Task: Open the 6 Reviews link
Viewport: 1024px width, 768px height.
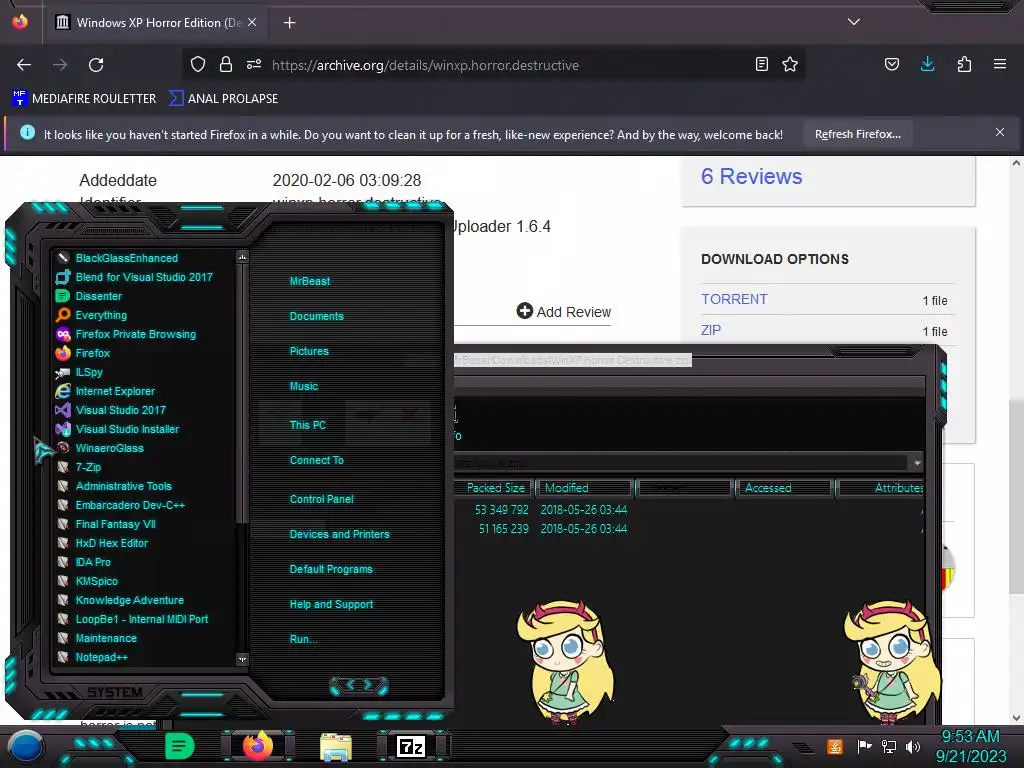Action: pyautogui.click(x=751, y=176)
